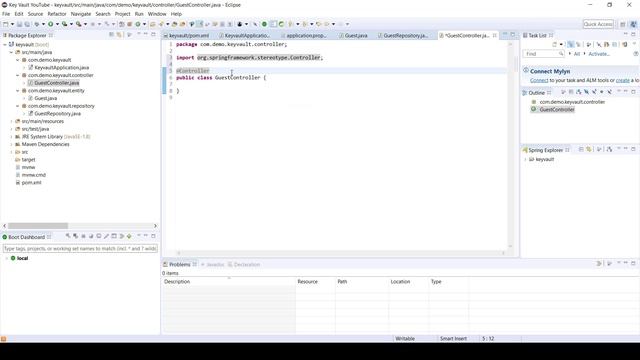The width and height of the screenshot is (640, 360).
Task: Collapse the src/main/java folder
Action: [x=11, y=52]
